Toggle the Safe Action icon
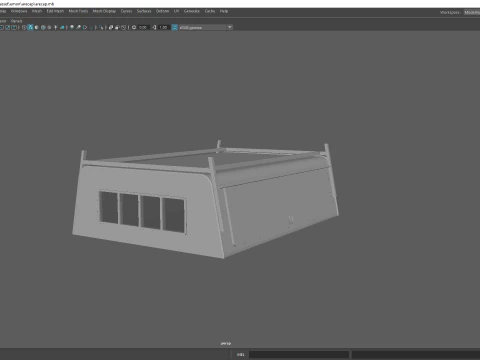480x360 pixels. pos(8,27)
